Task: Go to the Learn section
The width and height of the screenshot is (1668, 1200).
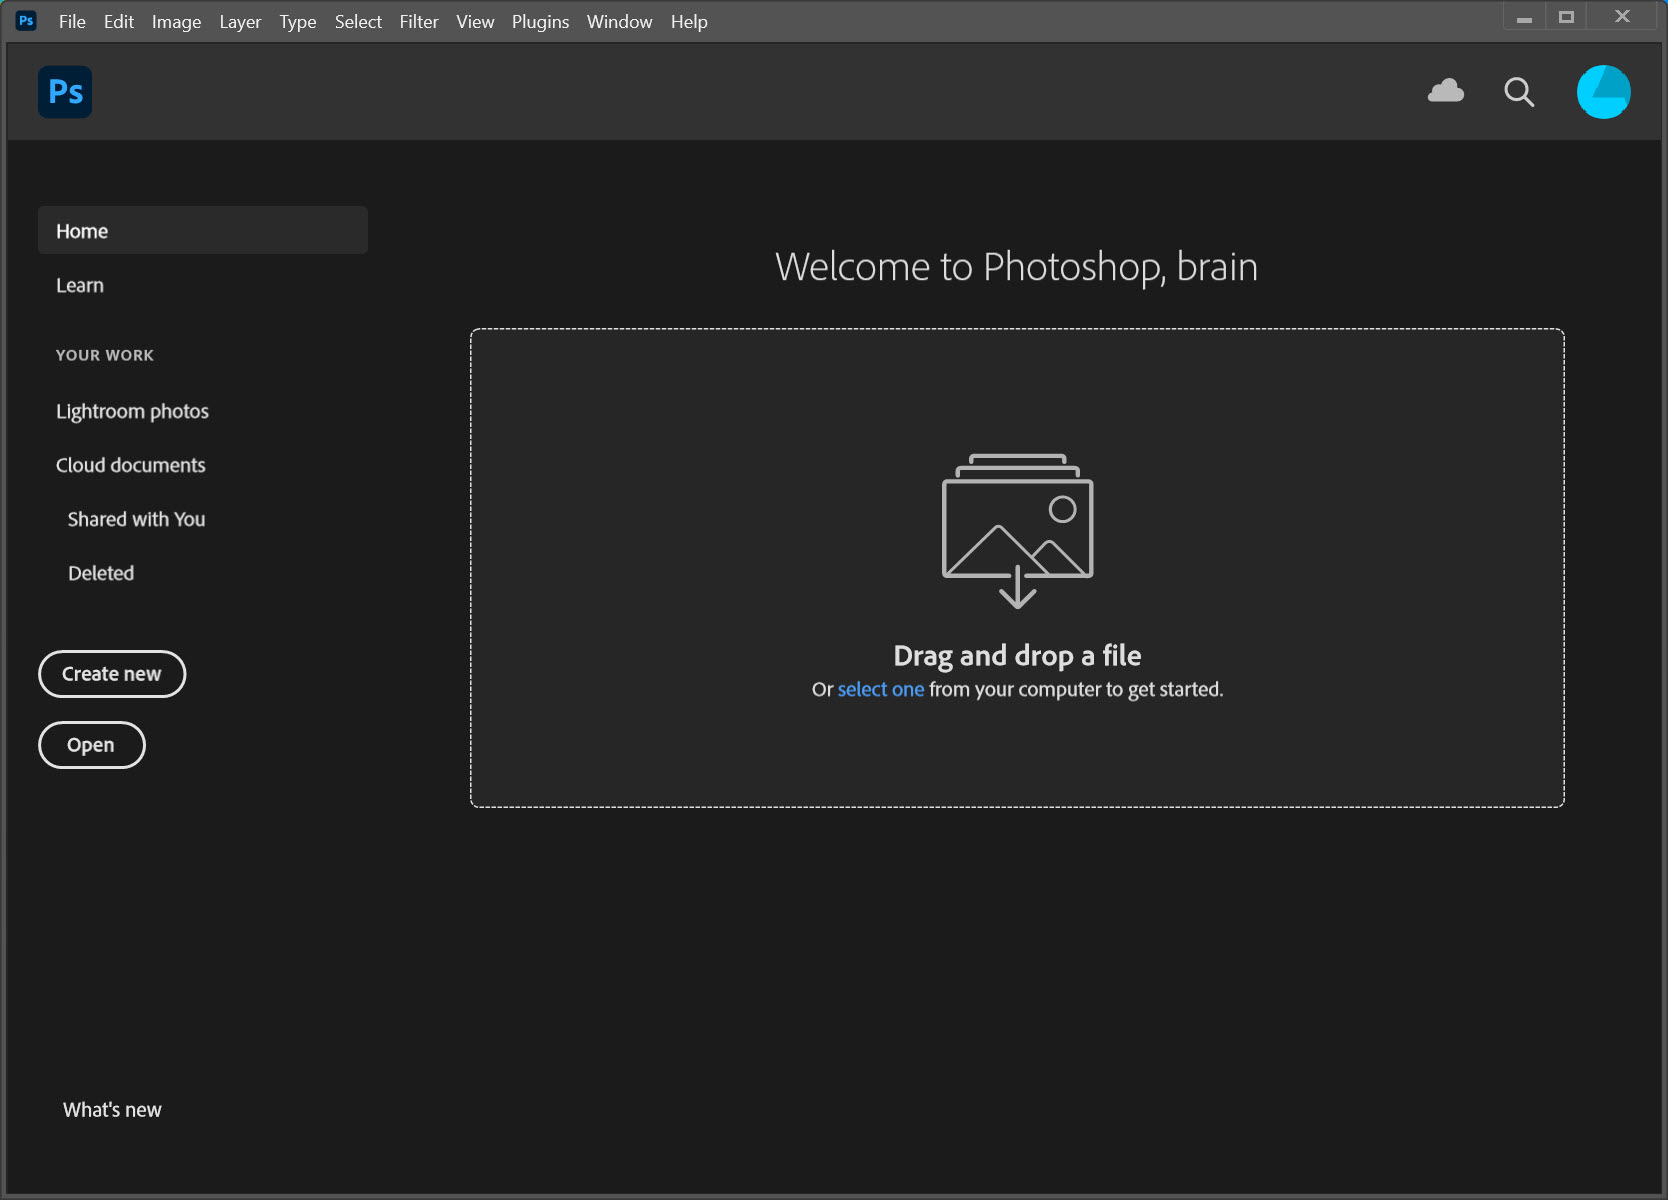Action: pos(80,285)
